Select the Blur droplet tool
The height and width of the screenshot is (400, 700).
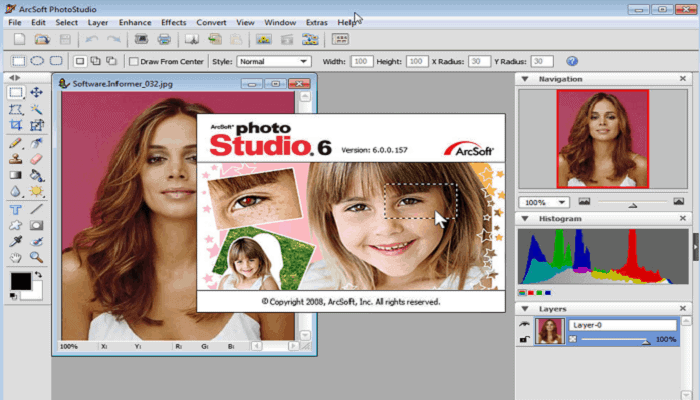click(16, 192)
